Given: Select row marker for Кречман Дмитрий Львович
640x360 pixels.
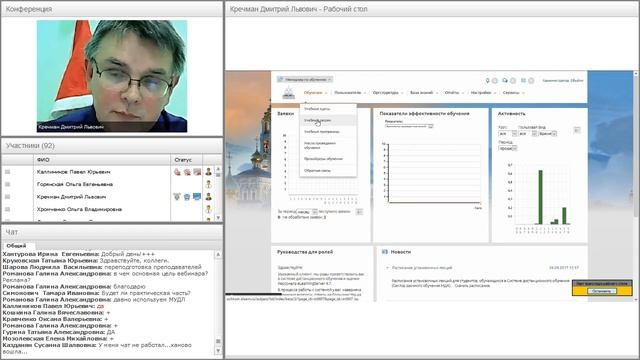Looking at the screenshot, I should point(7,197).
